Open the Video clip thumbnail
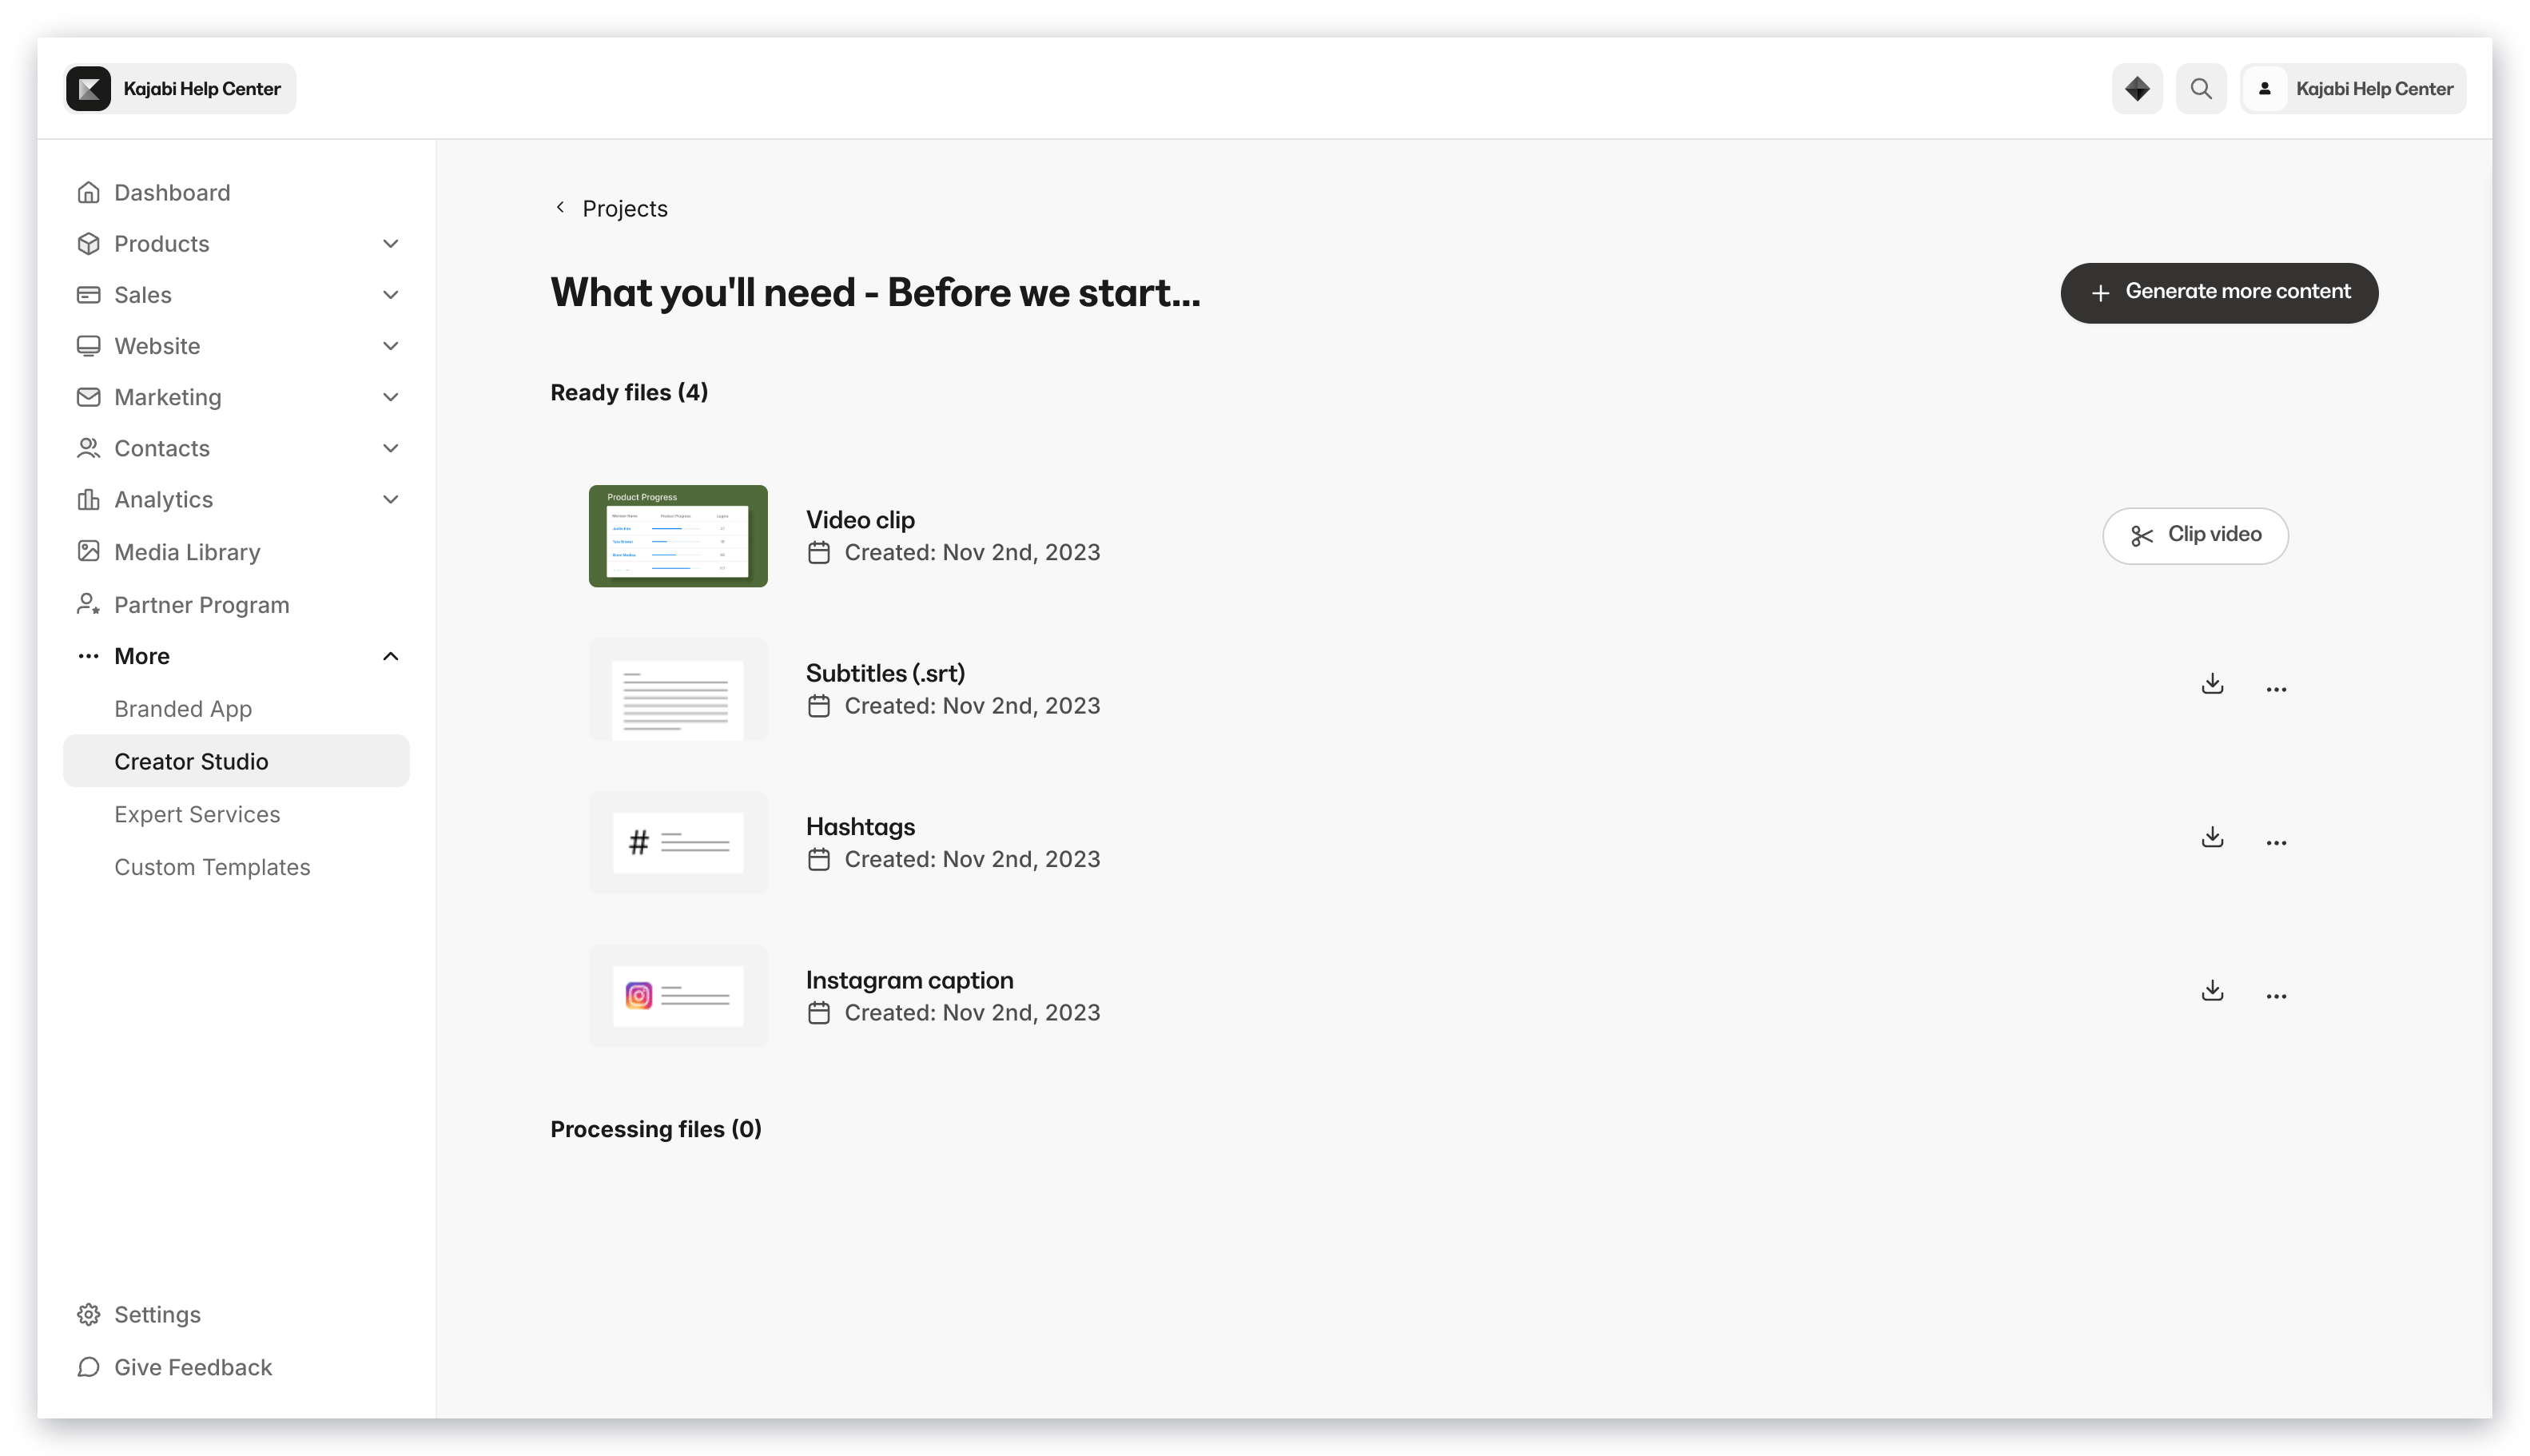The width and height of the screenshot is (2530, 1456). pyautogui.click(x=678, y=536)
